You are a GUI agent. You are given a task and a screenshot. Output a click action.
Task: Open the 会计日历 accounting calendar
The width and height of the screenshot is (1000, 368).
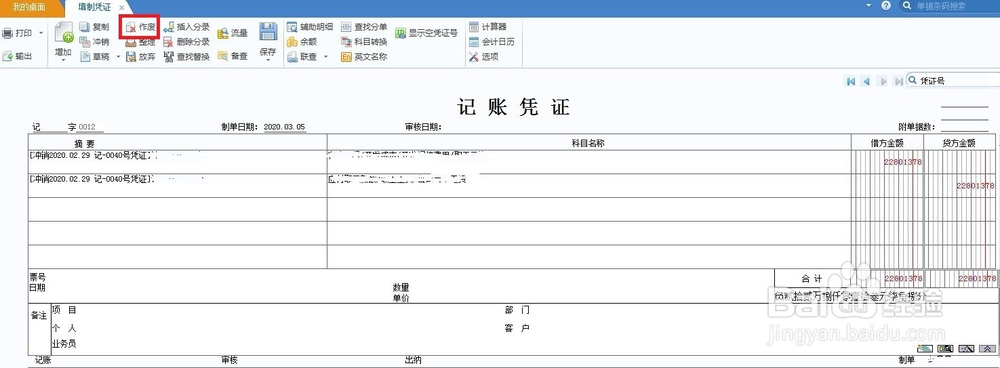tap(492, 42)
